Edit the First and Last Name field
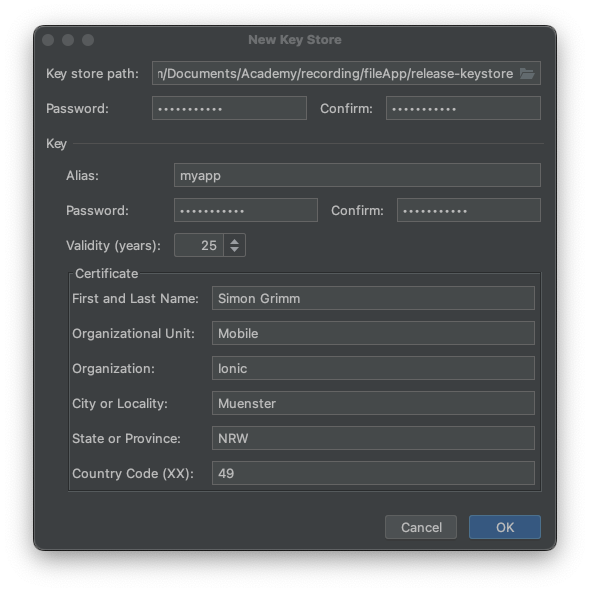Screen dimensions: 590x592 click(x=373, y=298)
